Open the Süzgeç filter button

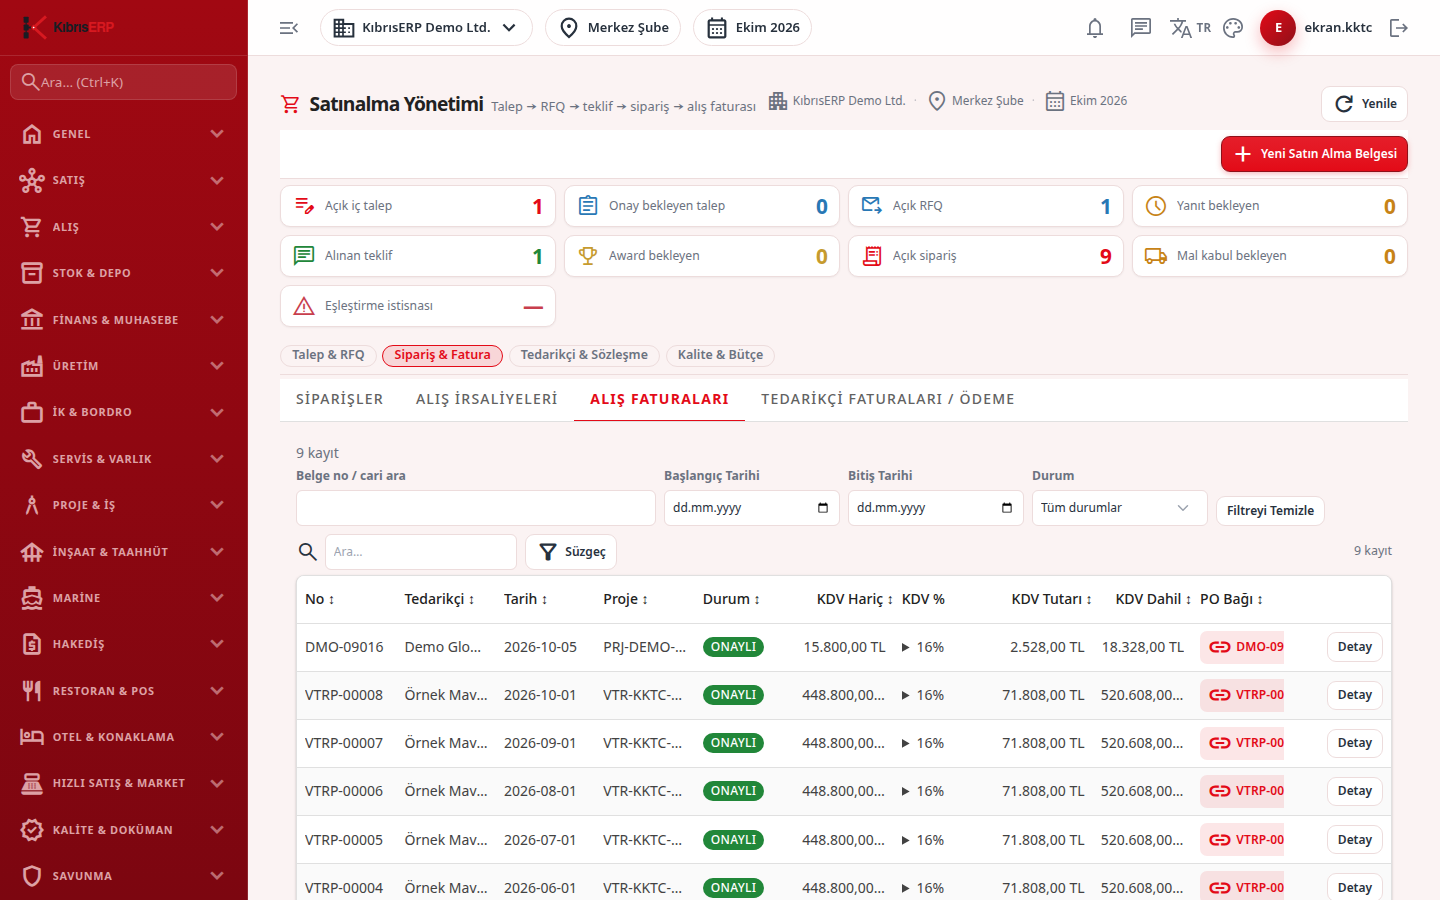pos(571,552)
